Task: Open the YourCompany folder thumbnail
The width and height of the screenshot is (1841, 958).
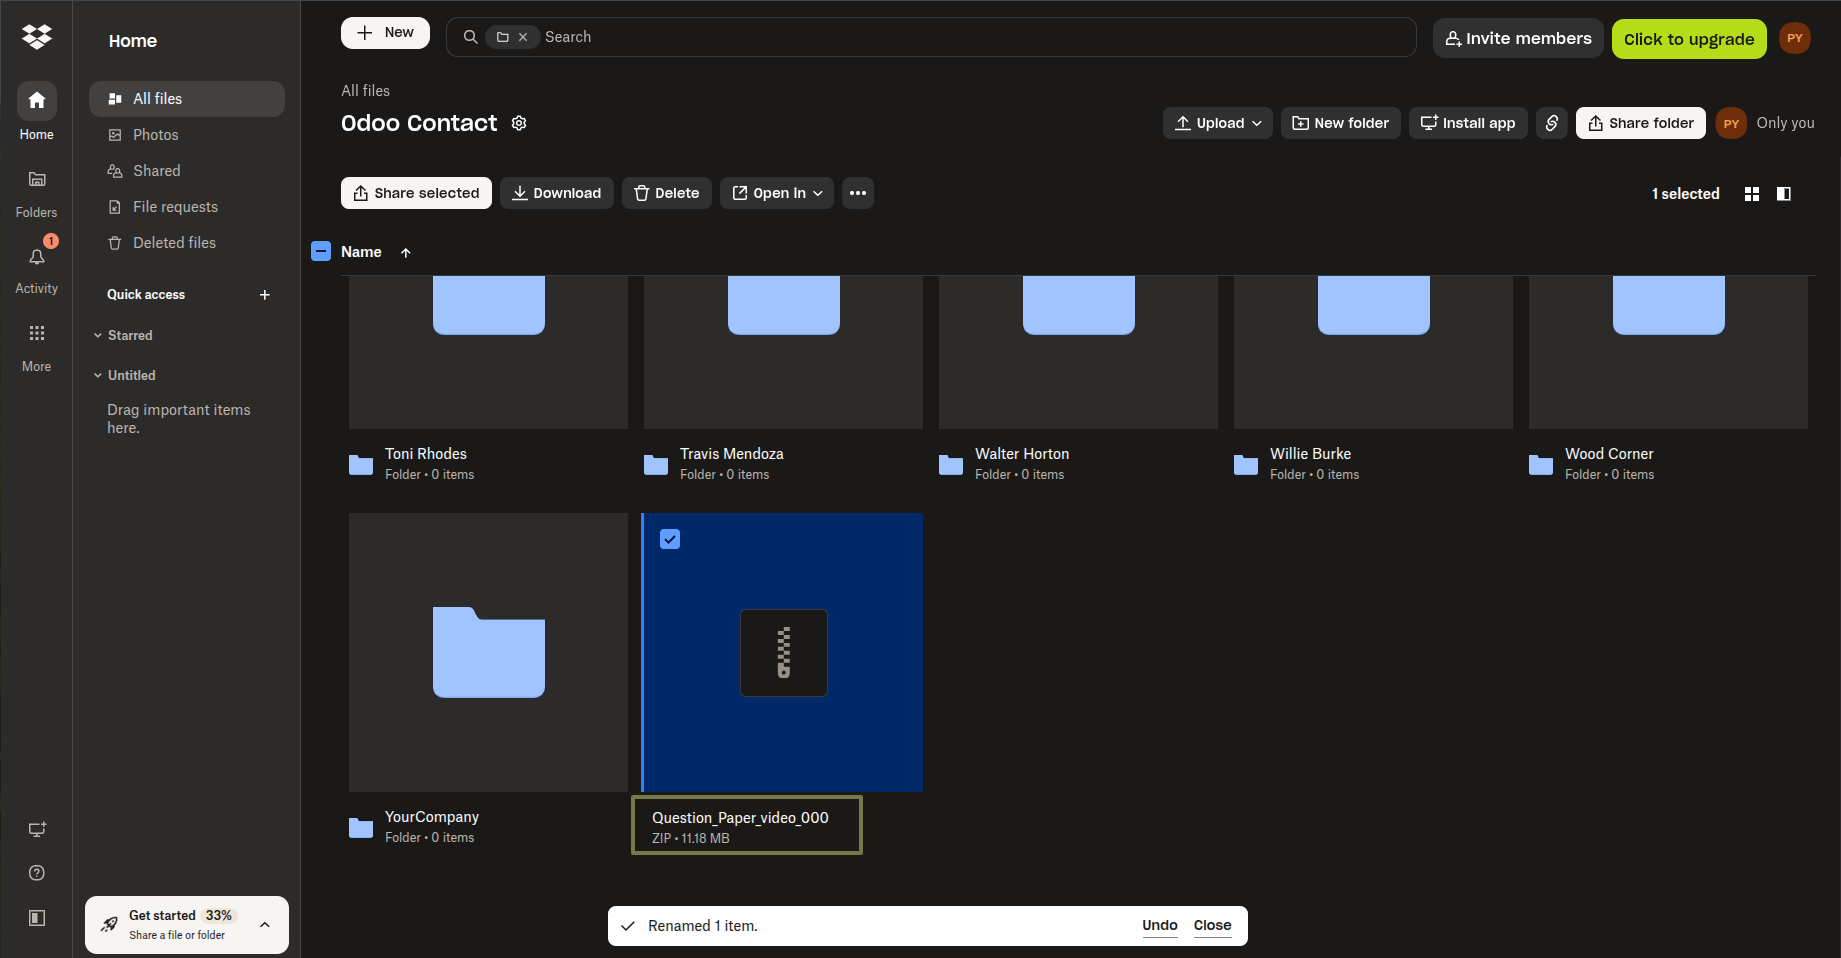Action: click(x=488, y=652)
